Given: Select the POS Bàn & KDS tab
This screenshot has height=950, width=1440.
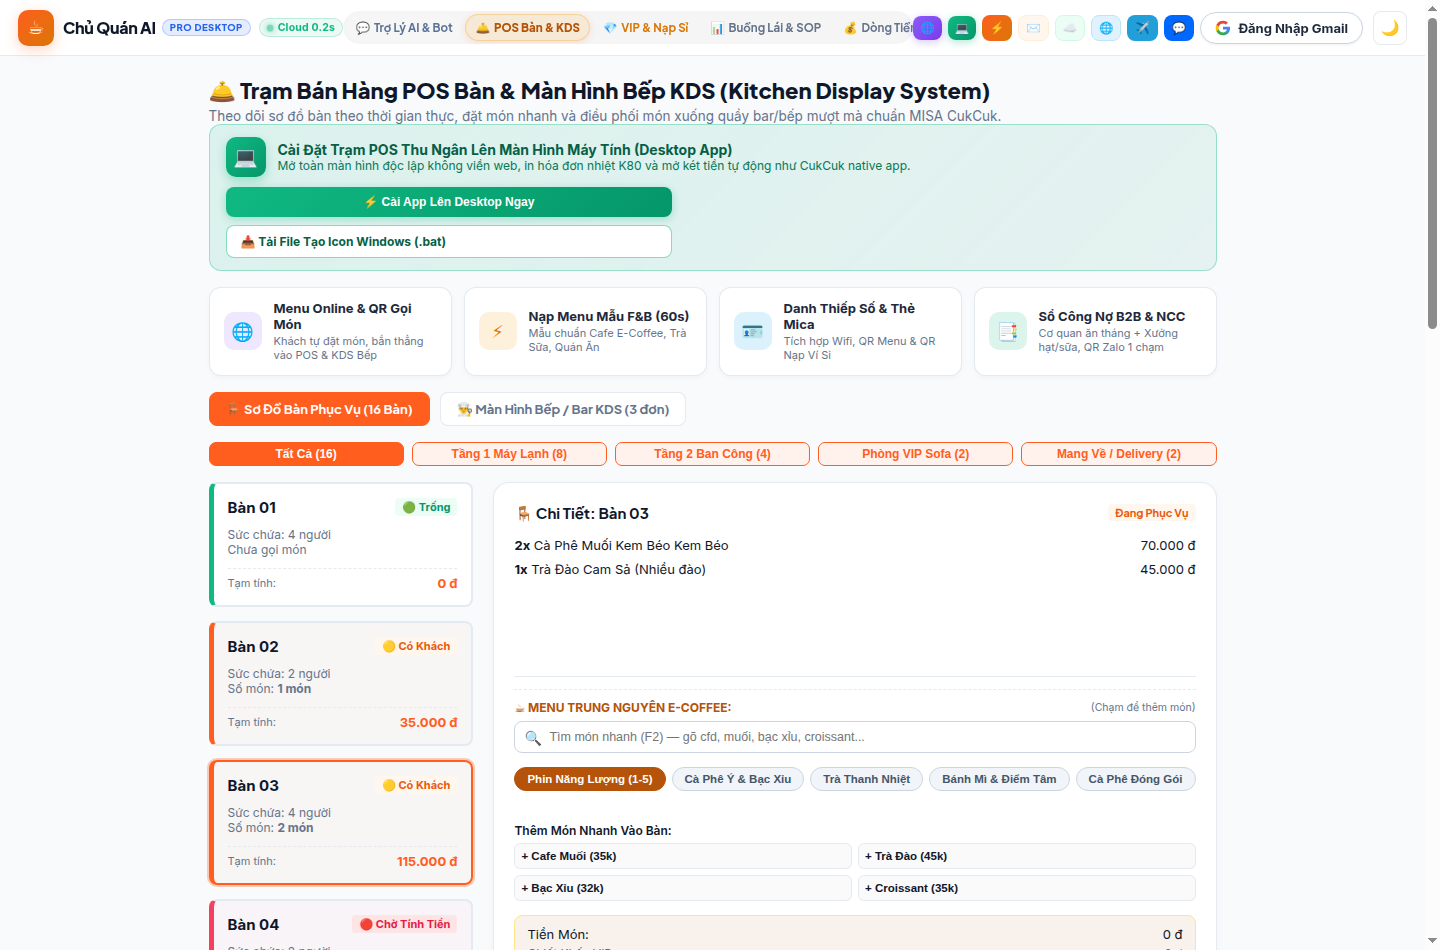Looking at the screenshot, I should pos(528,28).
